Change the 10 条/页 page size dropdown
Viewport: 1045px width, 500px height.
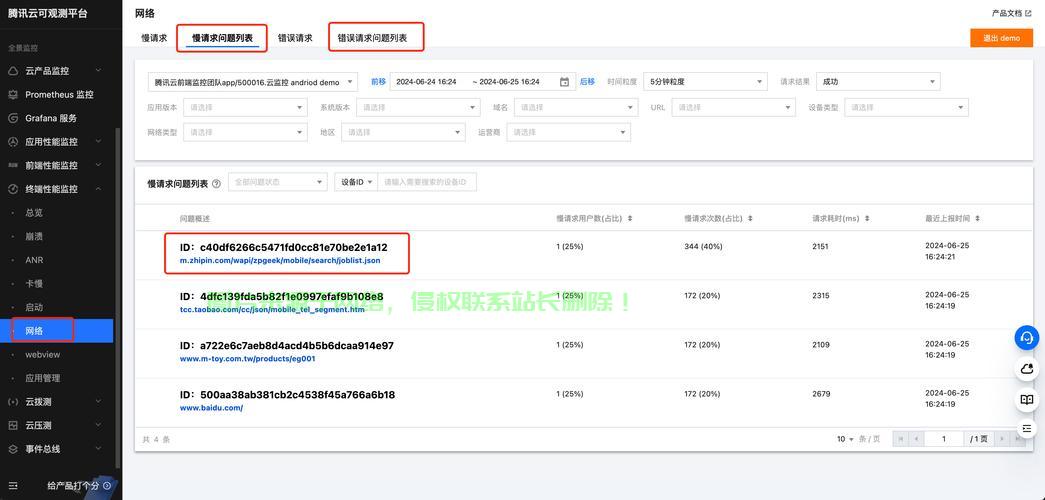(x=845, y=439)
